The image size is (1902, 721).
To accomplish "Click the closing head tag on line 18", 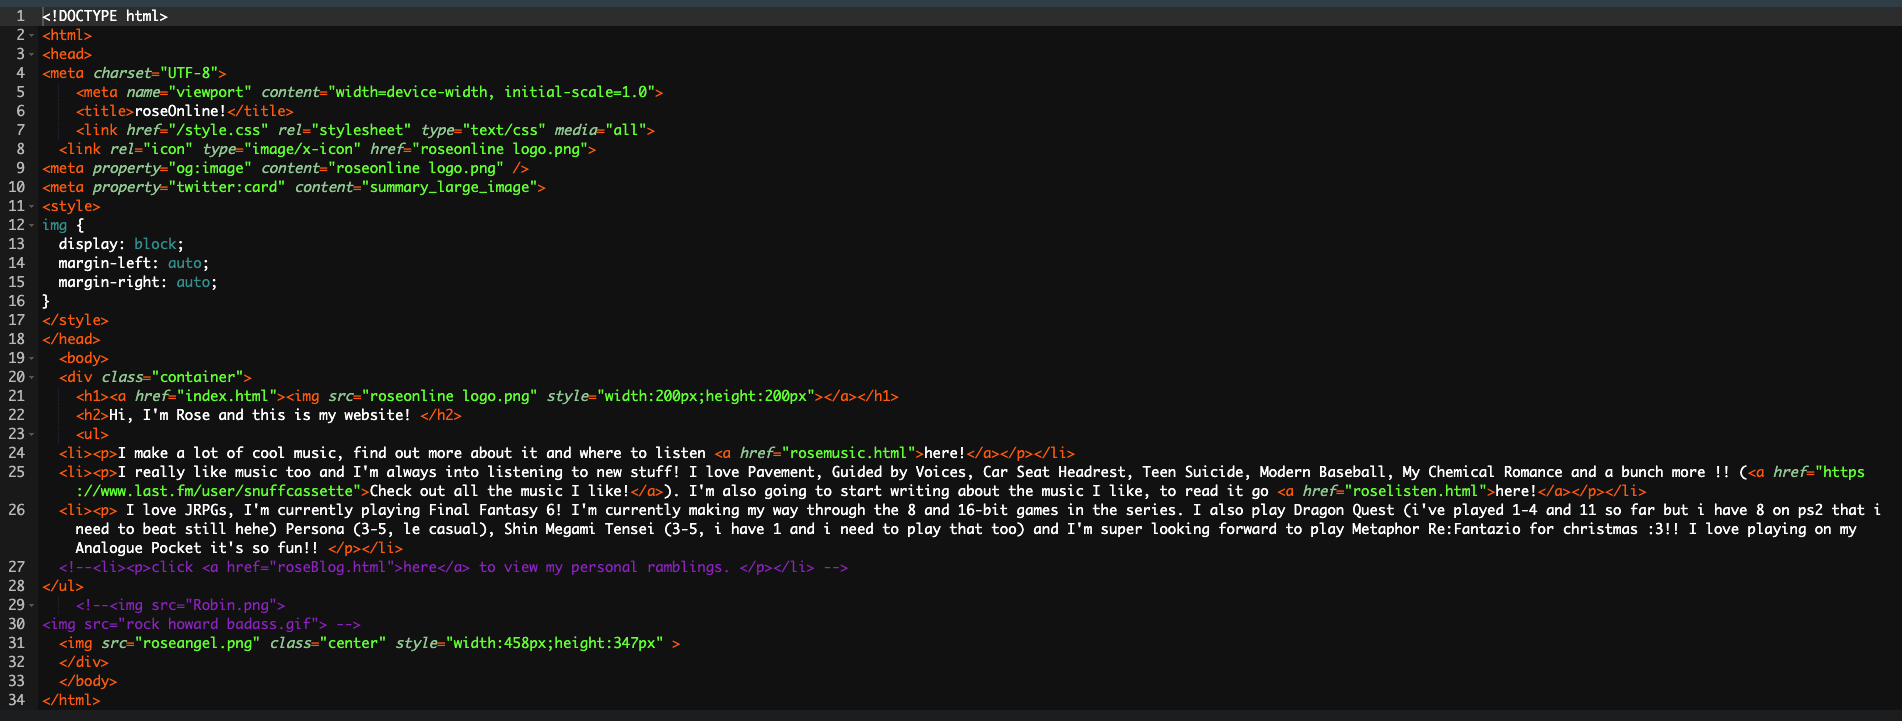I will coord(71,339).
